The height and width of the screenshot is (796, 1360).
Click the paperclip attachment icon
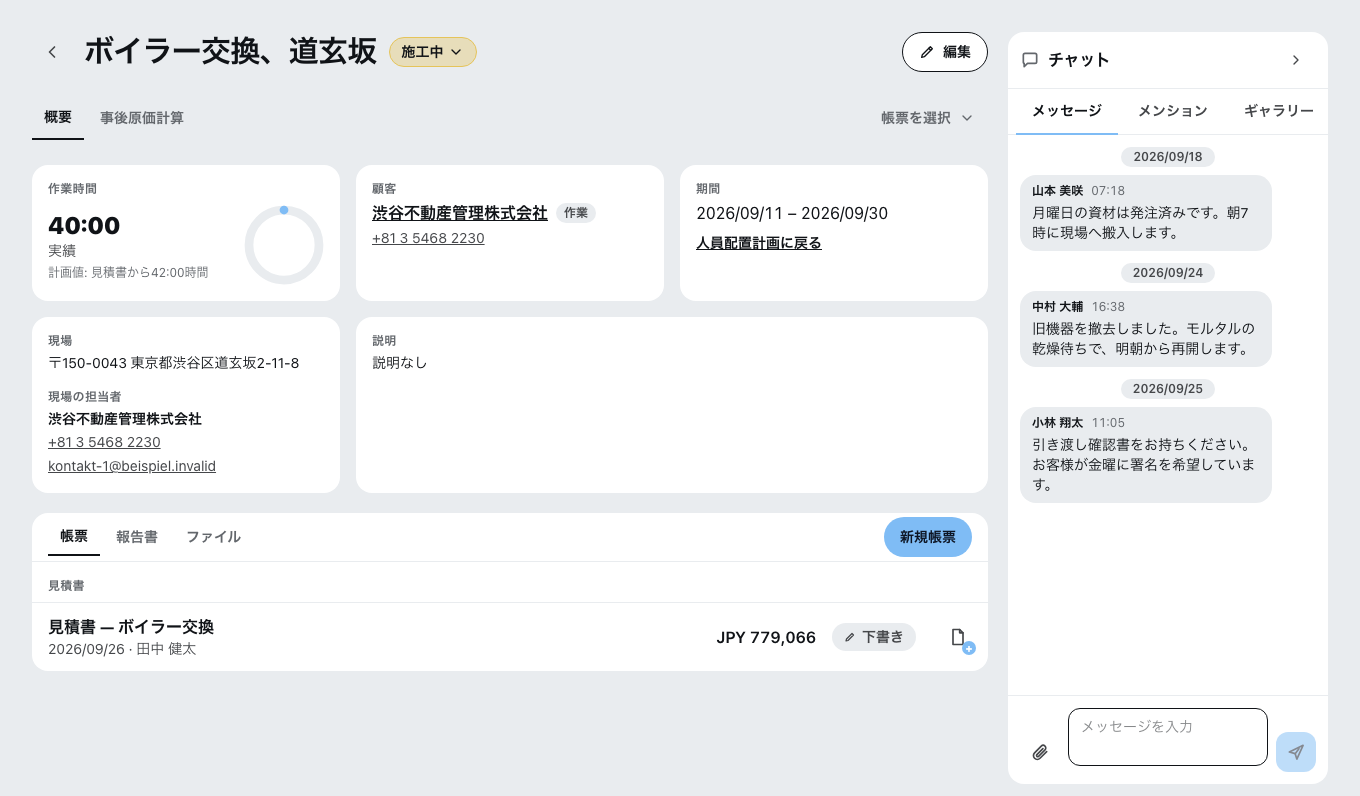point(1040,752)
